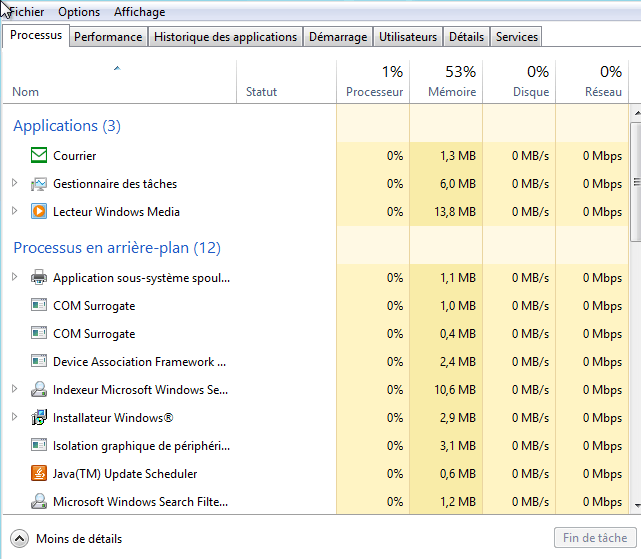
Task: Click the Moins de détails circular arrow icon
Action: tap(20, 539)
